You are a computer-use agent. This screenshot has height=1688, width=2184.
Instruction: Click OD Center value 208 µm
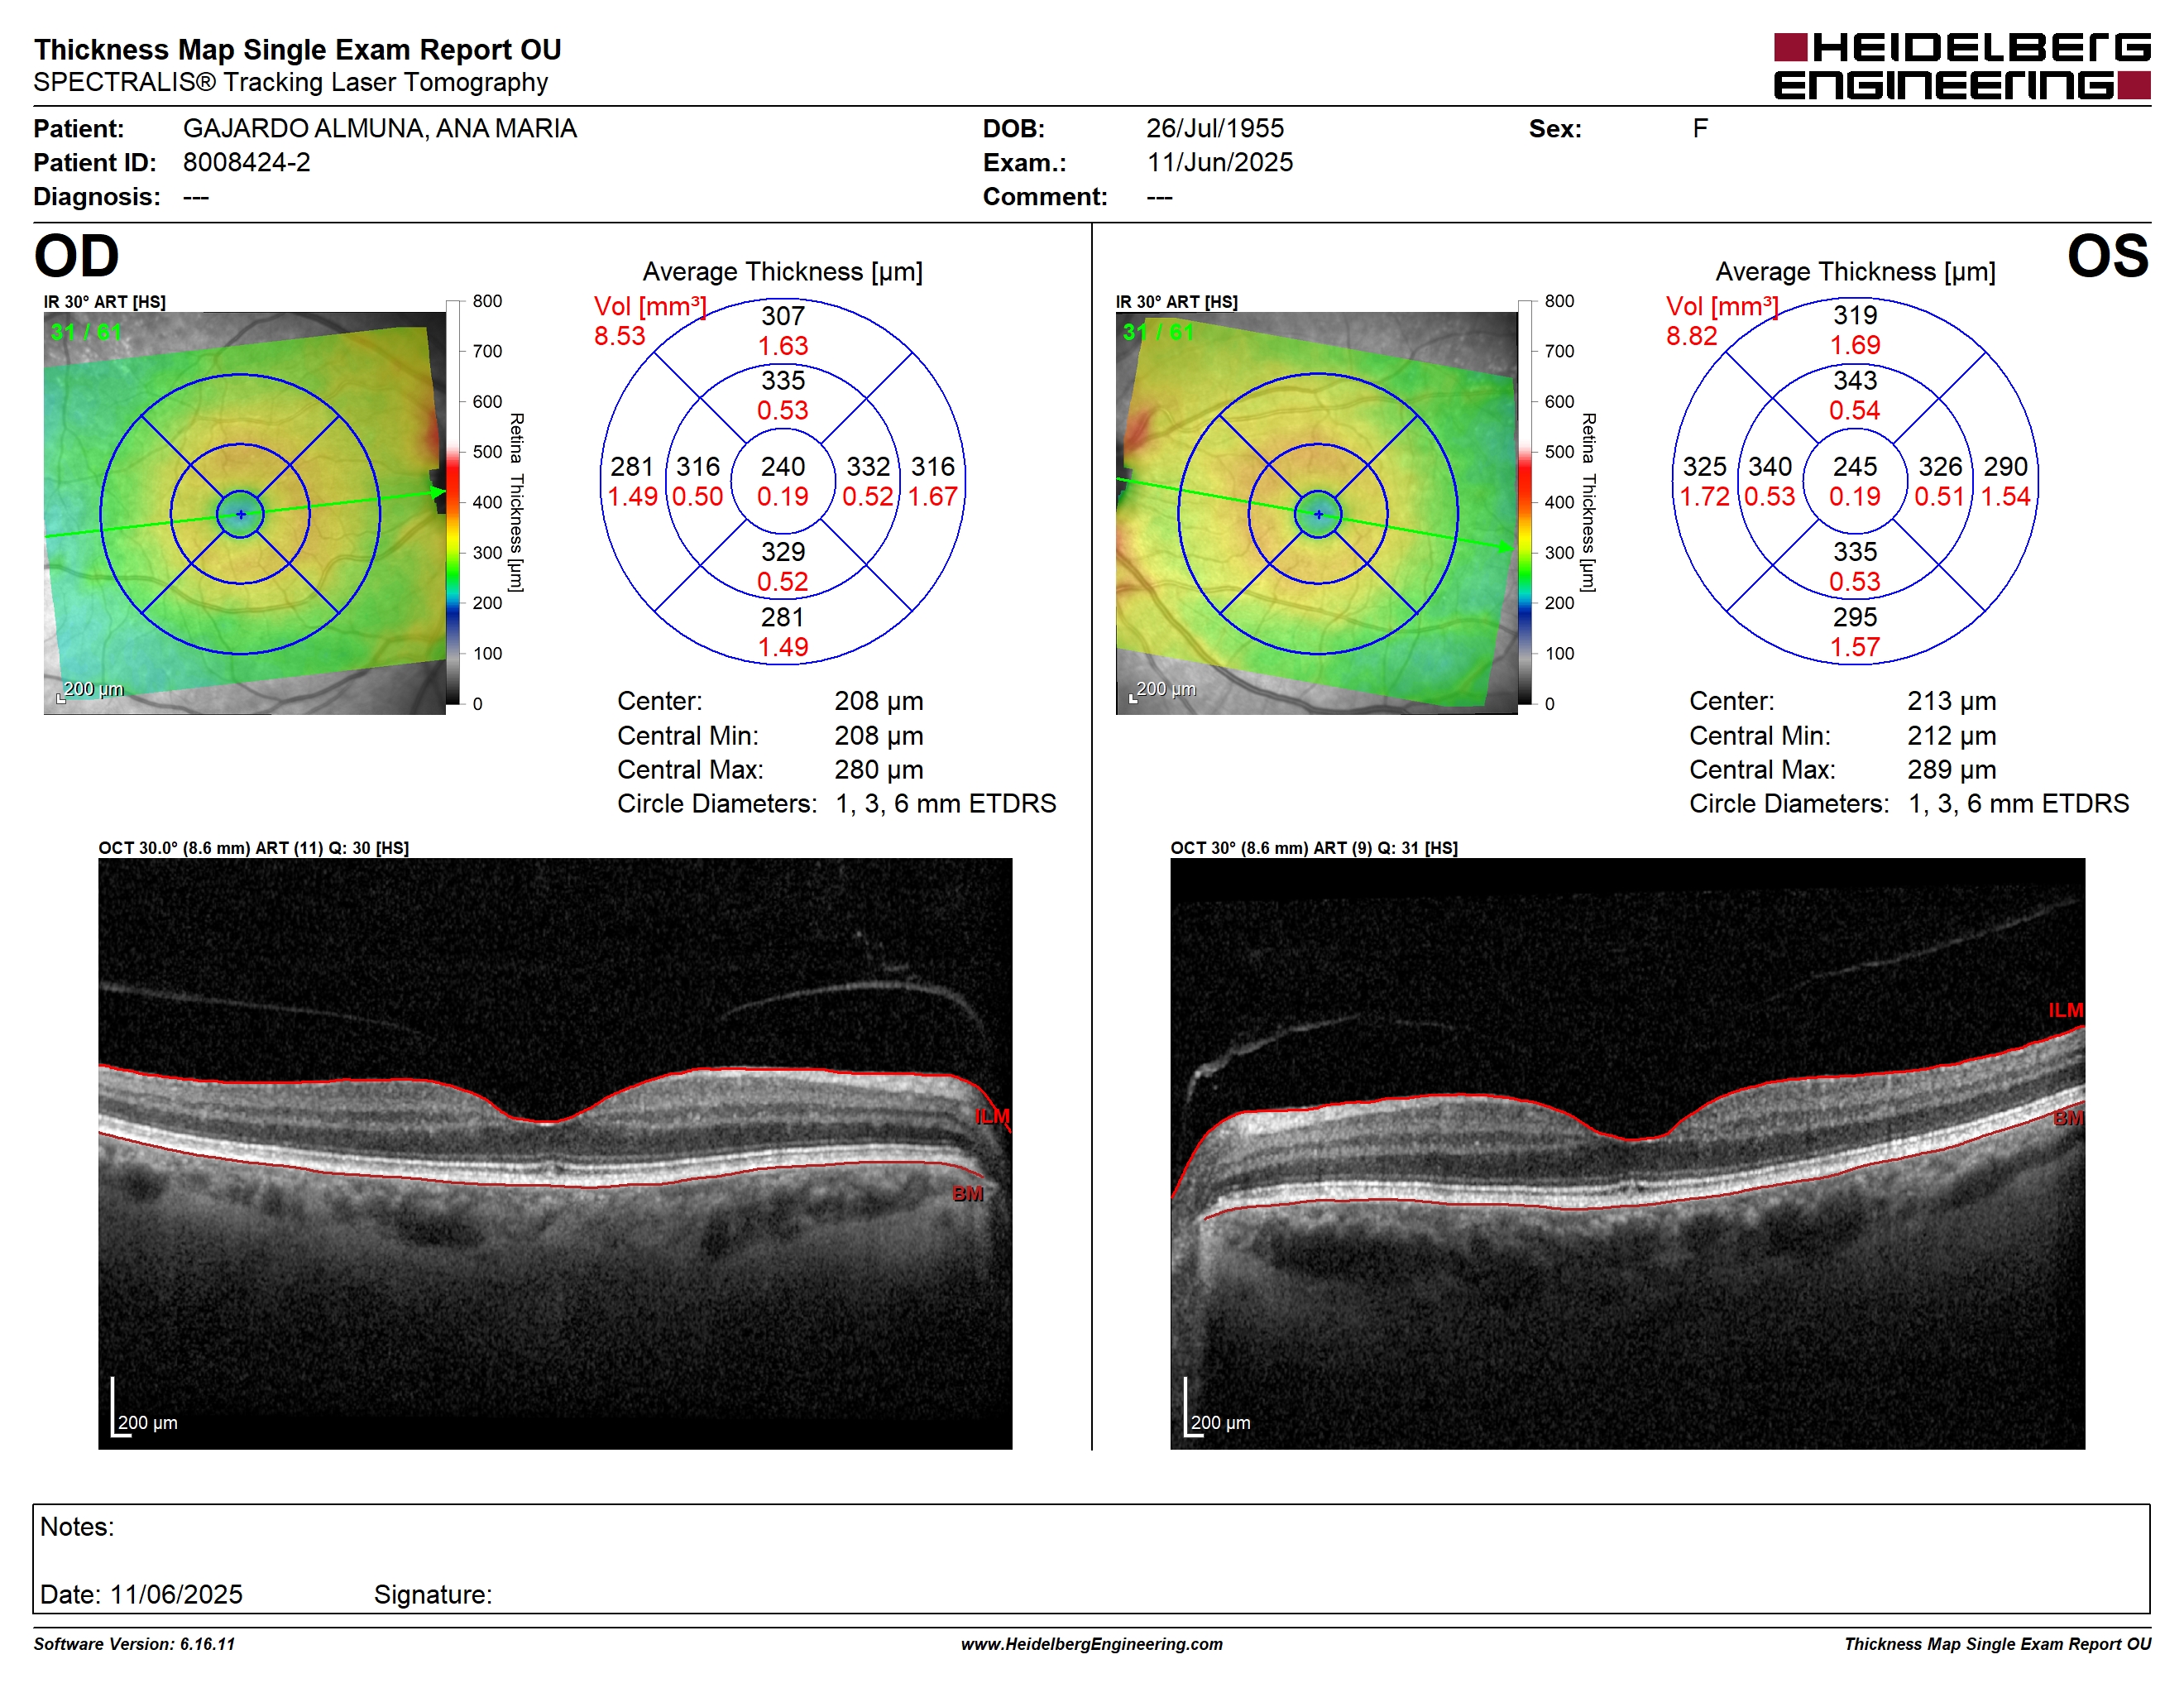point(879,701)
